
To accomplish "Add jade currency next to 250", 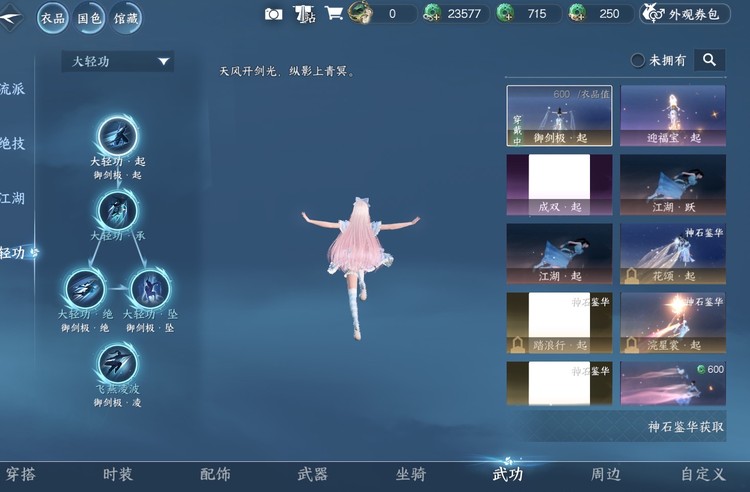I will pyautogui.click(x=578, y=14).
